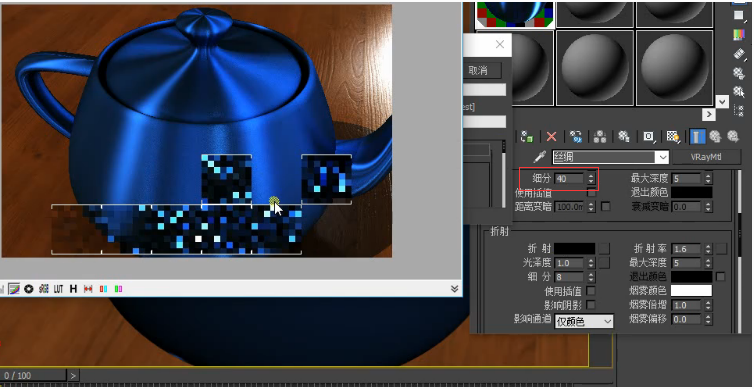Viewport: 754px width, 389px height.
Task: Assign material to selection icon
Action: (x=527, y=137)
